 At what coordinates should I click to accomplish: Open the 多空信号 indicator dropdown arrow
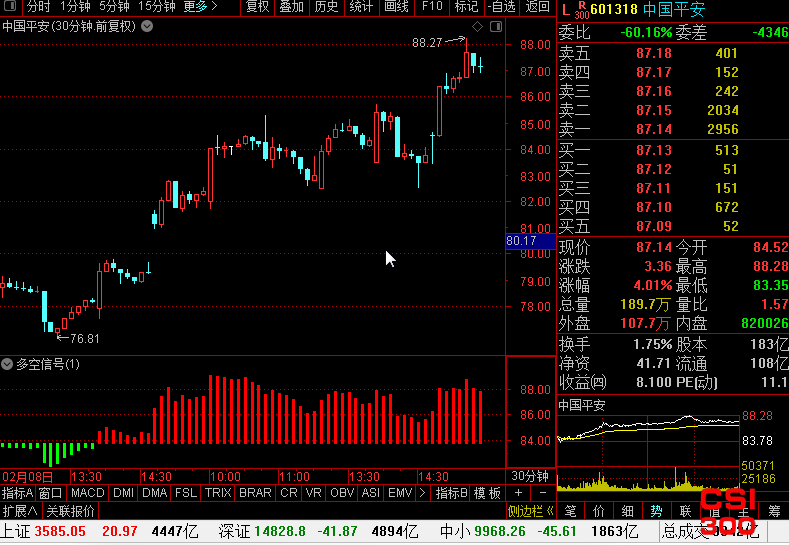coord(7,364)
